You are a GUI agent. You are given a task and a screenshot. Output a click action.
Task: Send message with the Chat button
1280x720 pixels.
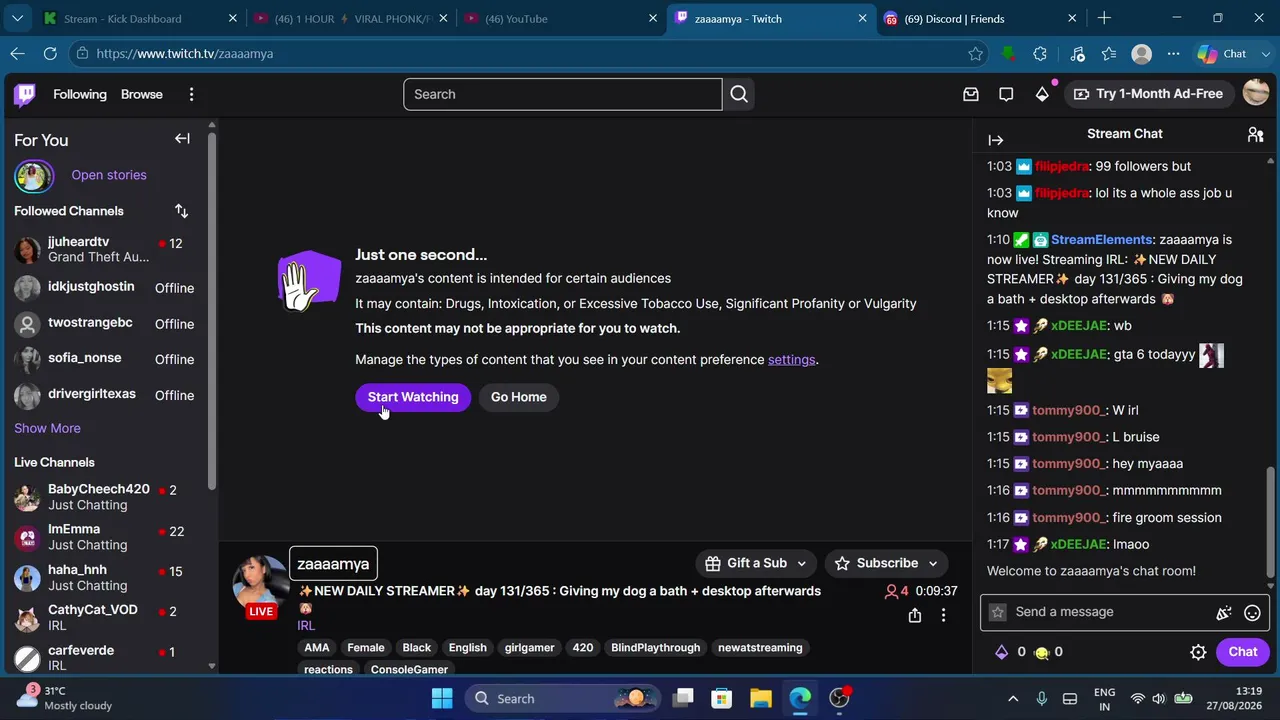click(1243, 652)
